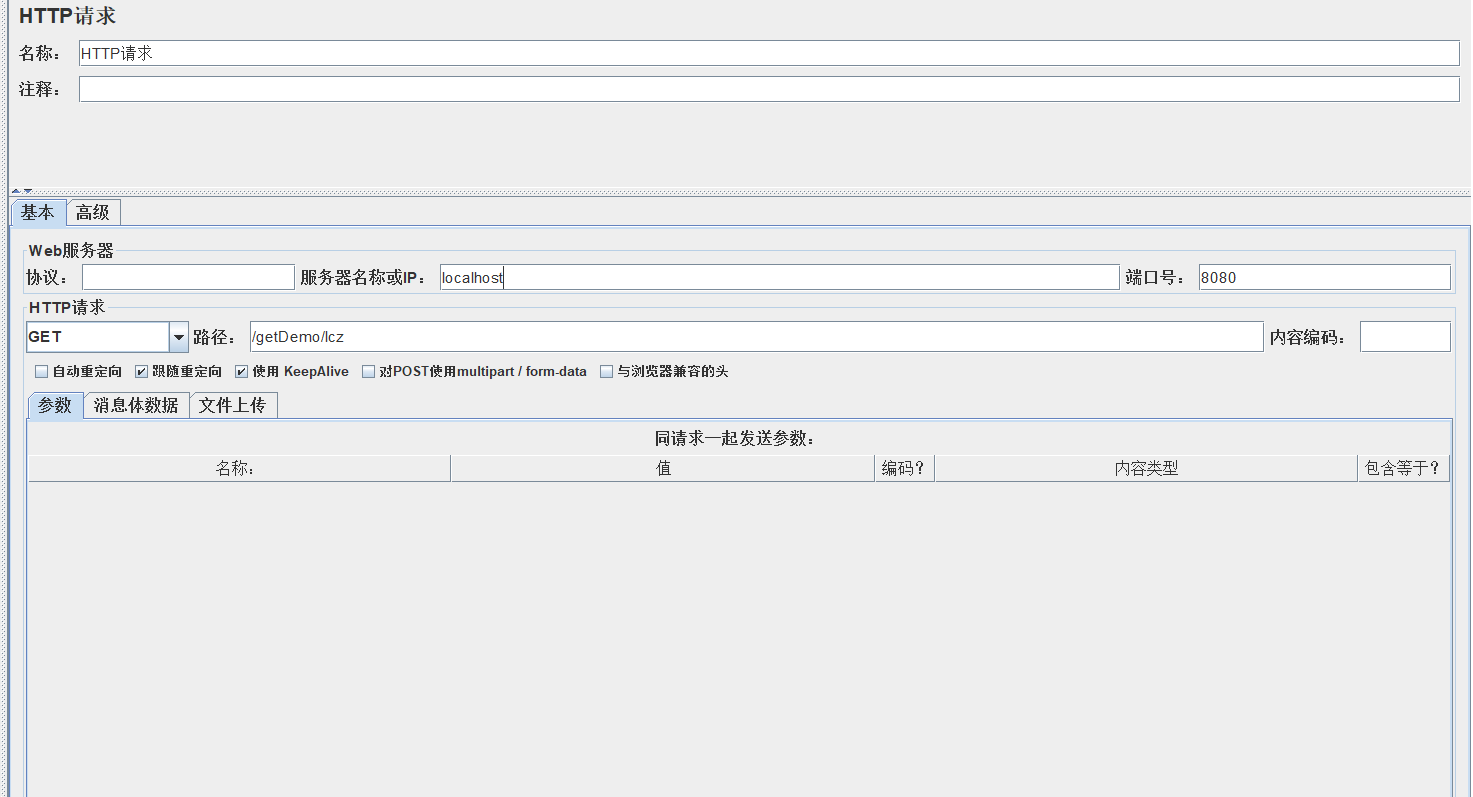Image resolution: width=1473 pixels, height=797 pixels.
Task: Click the 内容编码 encoding input field
Action: point(1405,337)
